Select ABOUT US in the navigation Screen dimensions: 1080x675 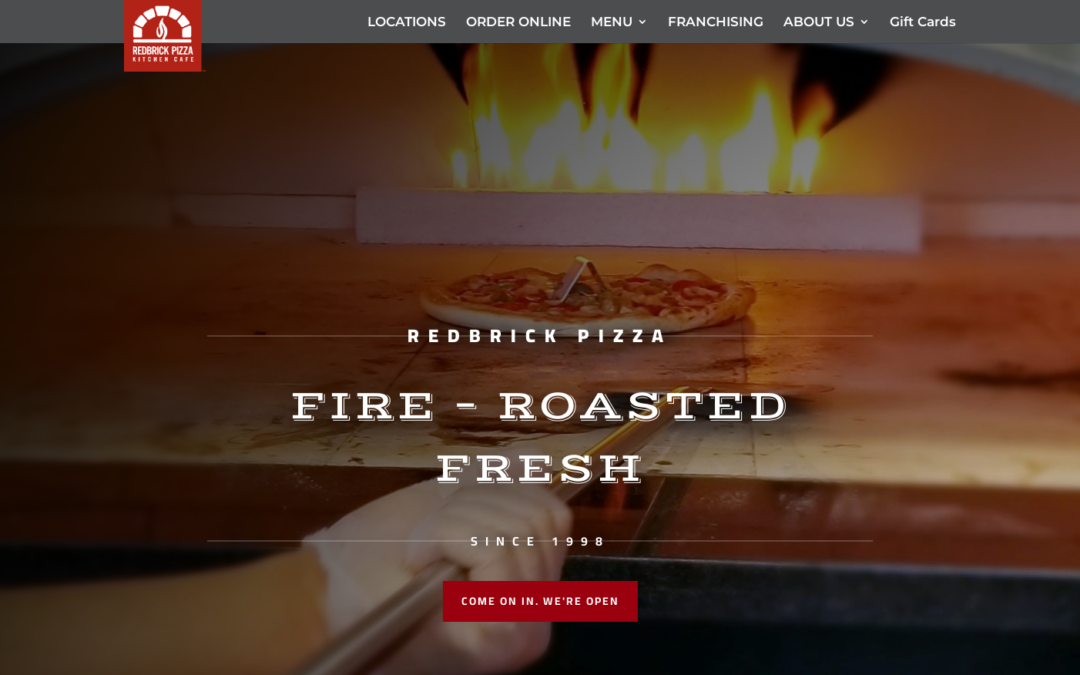tap(818, 21)
